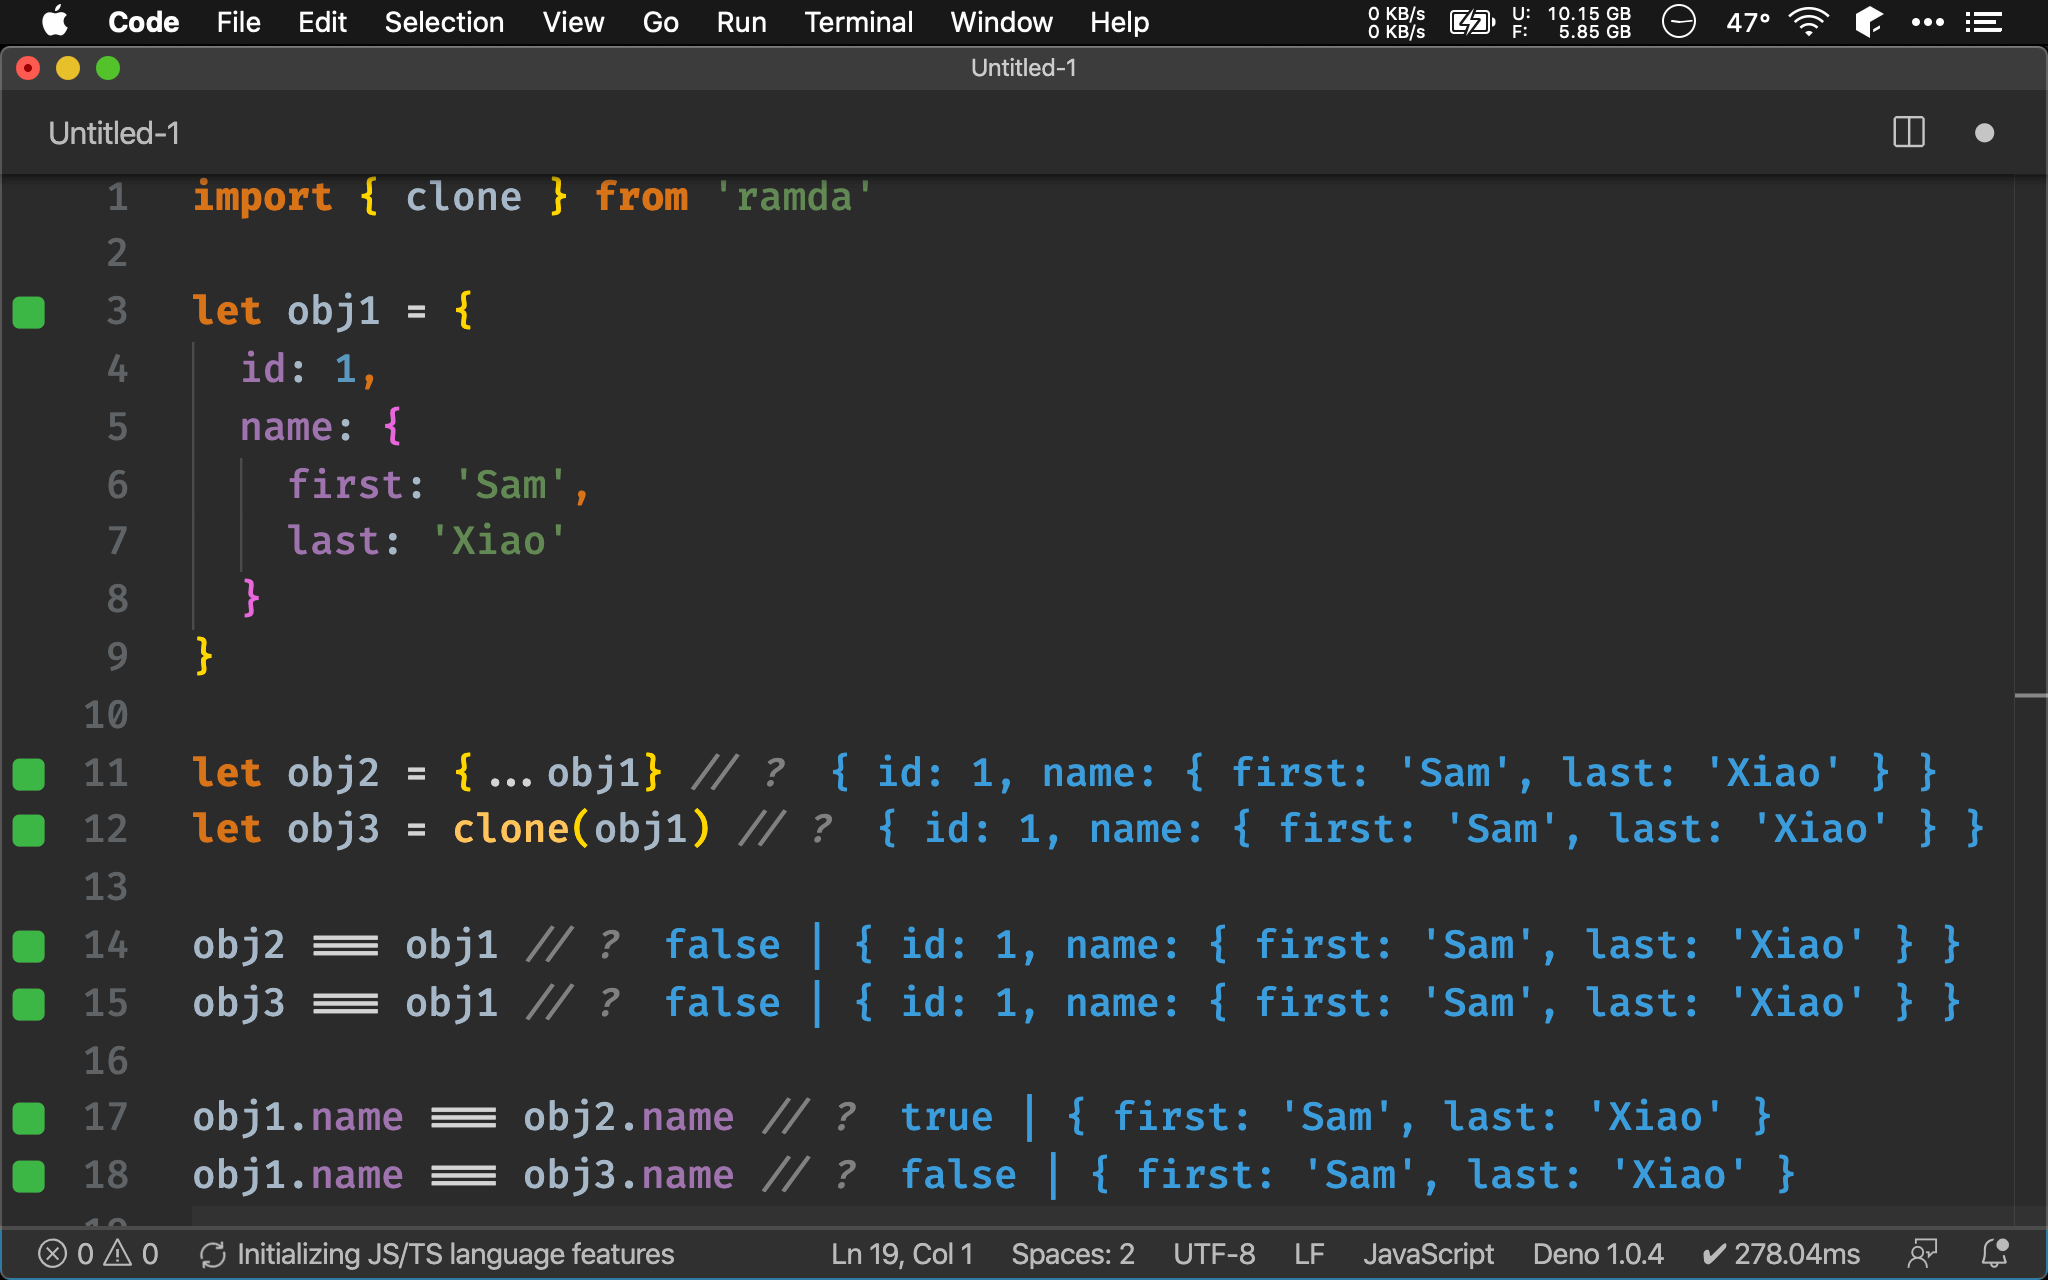Image resolution: width=2048 pixels, height=1280 pixels.
Task: Click the green Quokka marker on line 11
Action: [x=29, y=774]
